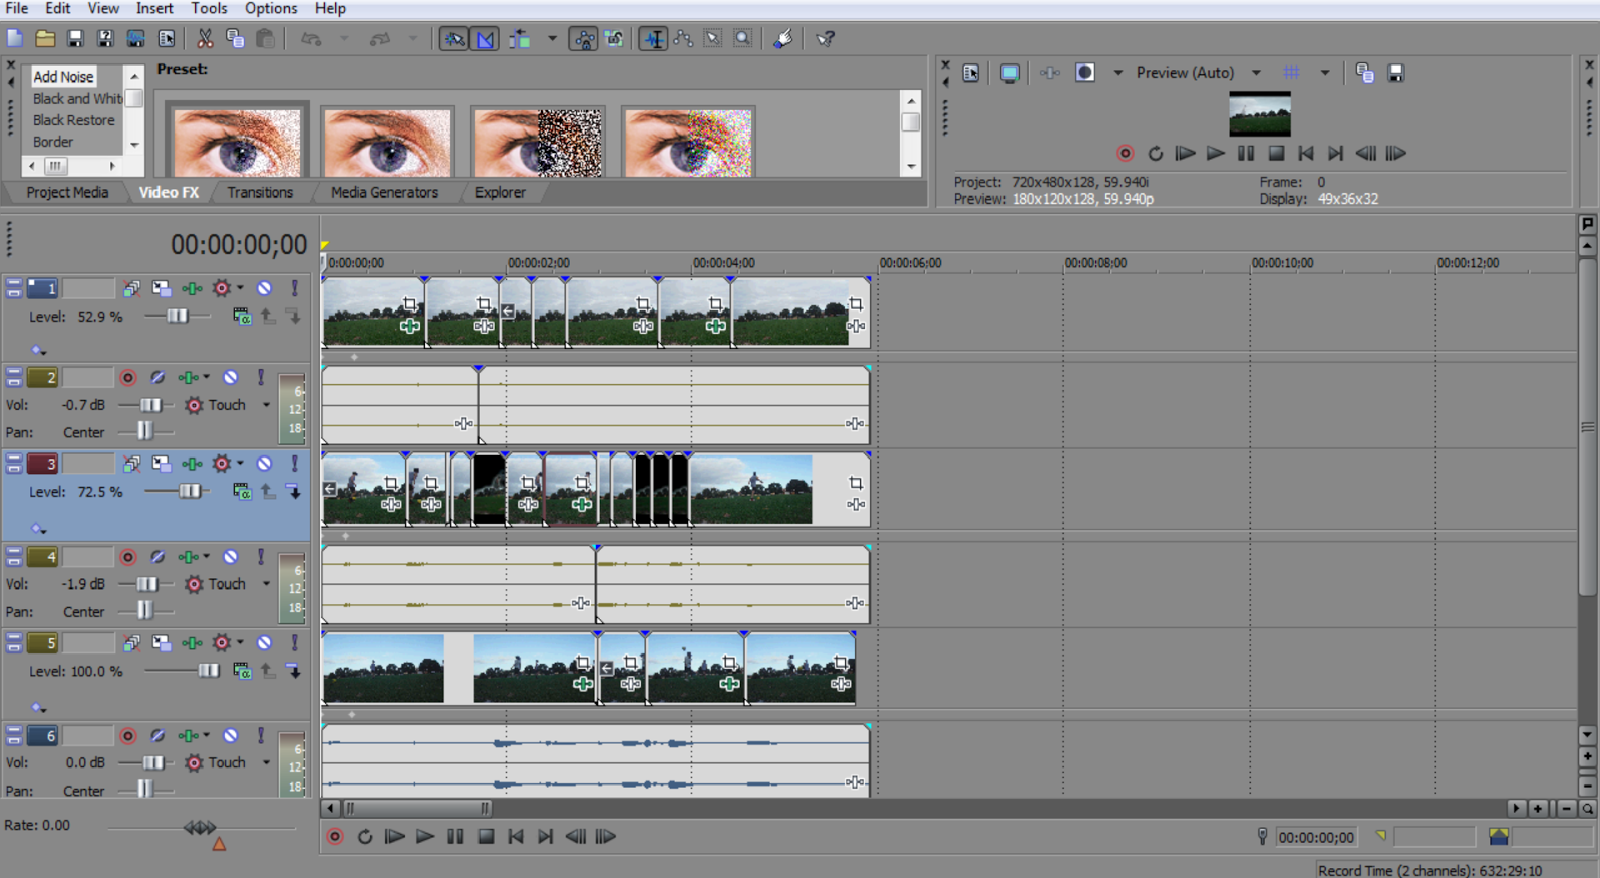Pause playback in the preview transport controls
Screen dimensions: 1600x878
(x=1246, y=153)
